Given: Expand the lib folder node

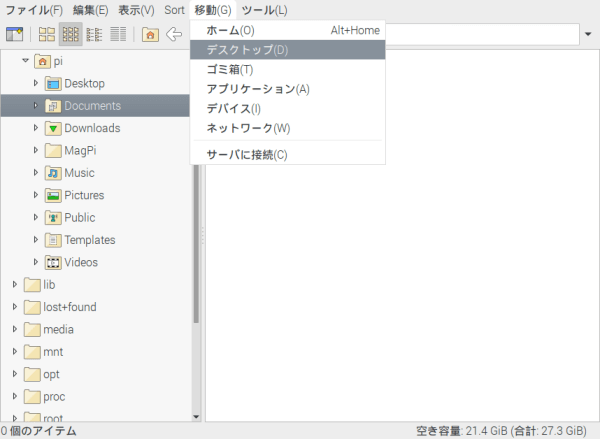Looking at the screenshot, I should click(15, 284).
